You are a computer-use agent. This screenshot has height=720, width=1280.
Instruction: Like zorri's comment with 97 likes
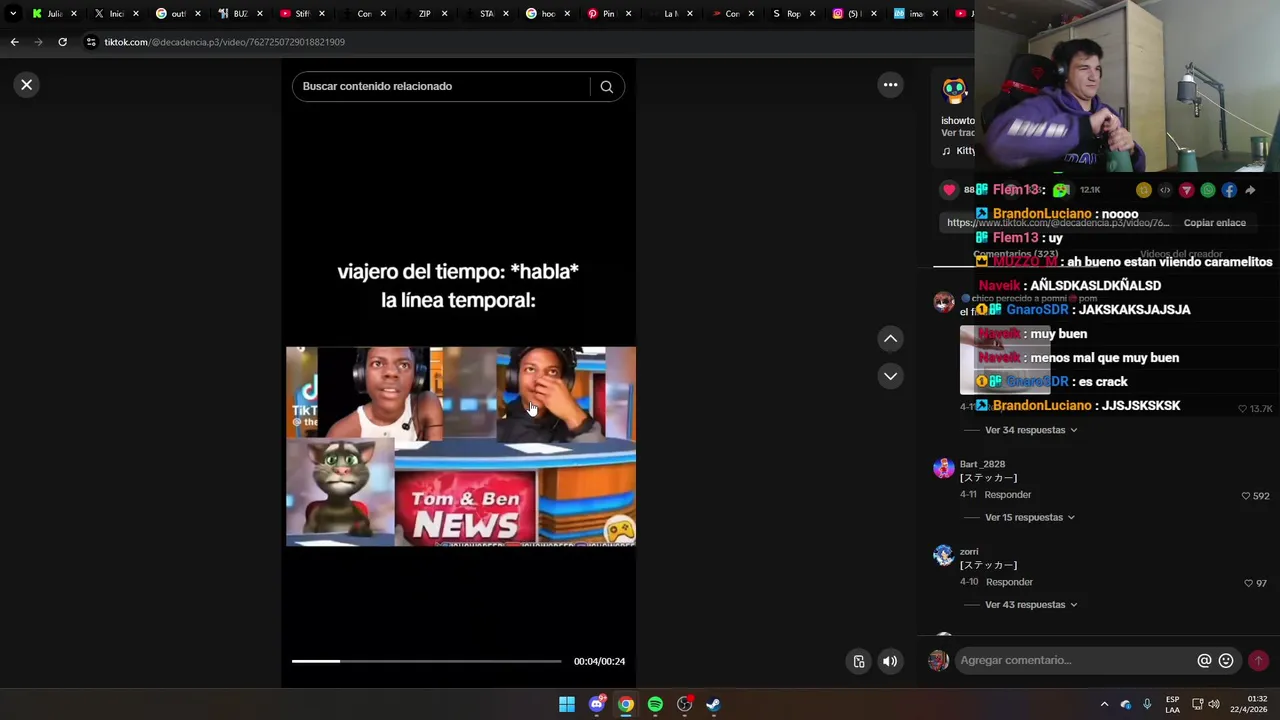(1255, 583)
